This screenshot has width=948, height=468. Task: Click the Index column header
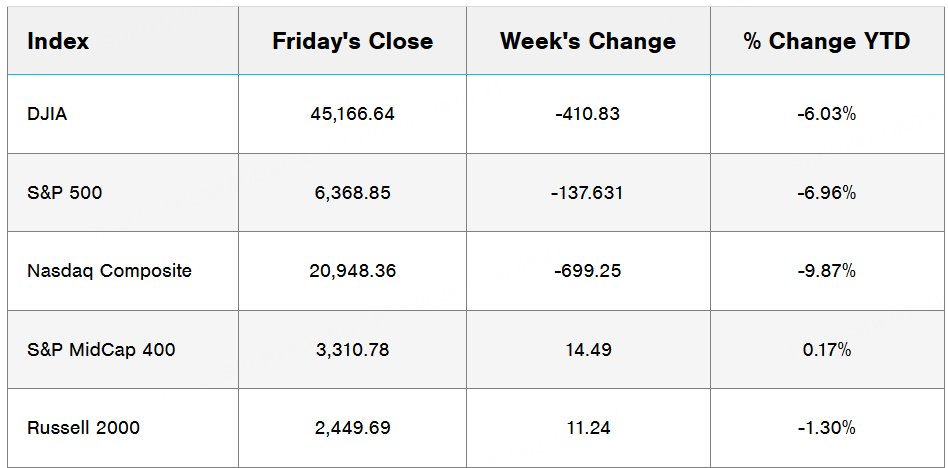[58, 42]
